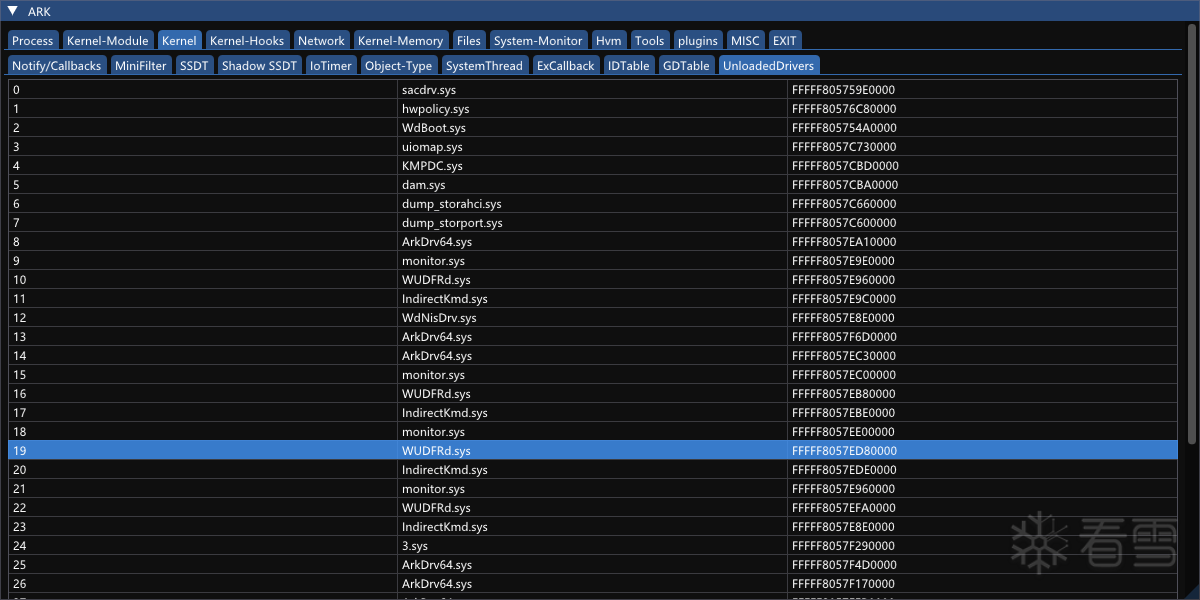Click dump_storahci.sys in the list

[x=452, y=204]
